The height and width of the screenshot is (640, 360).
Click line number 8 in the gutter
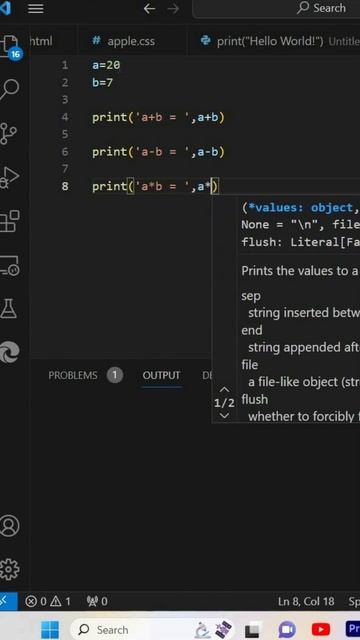click(x=65, y=187)
